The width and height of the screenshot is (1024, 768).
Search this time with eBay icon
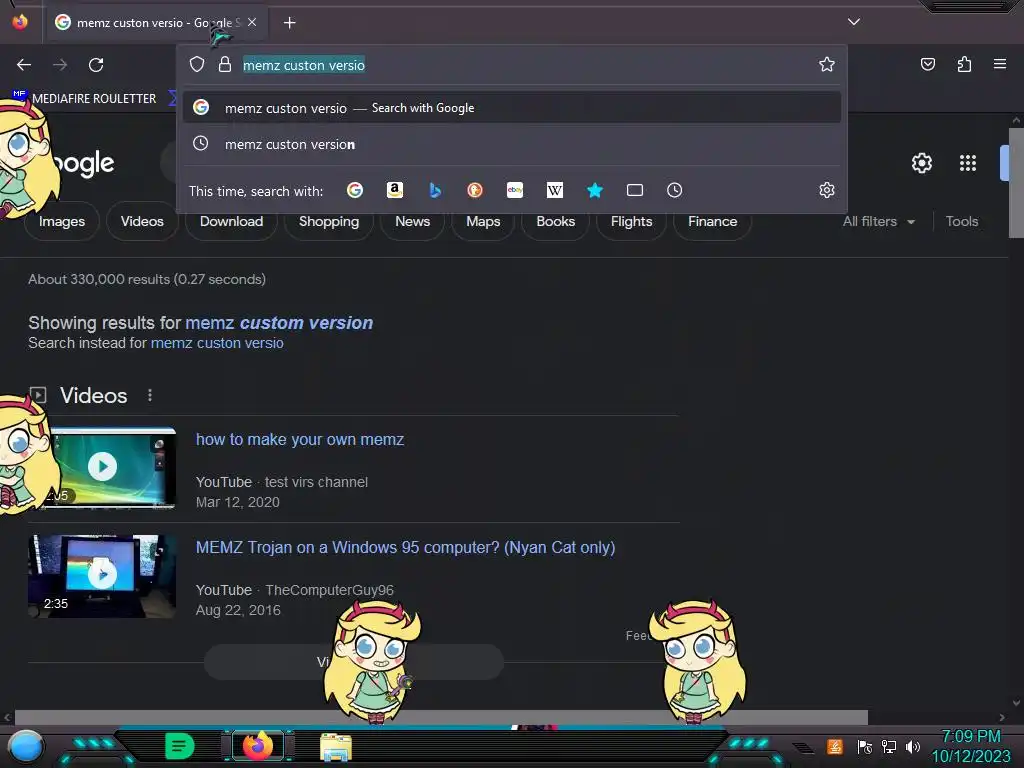click(515, 190)
